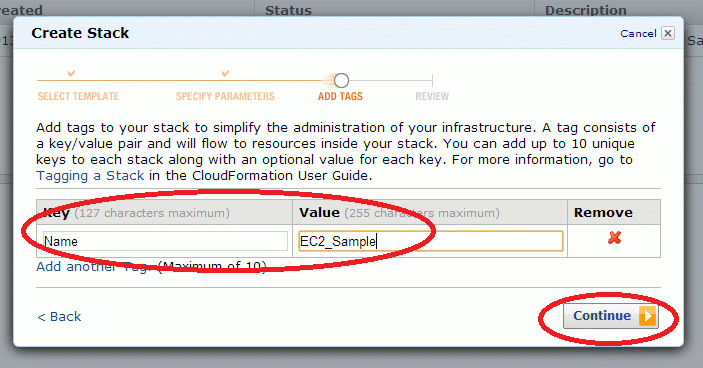The image size is (703, 368).
Task: Select the ADD TAGS step label
Action: click(340, 96)
